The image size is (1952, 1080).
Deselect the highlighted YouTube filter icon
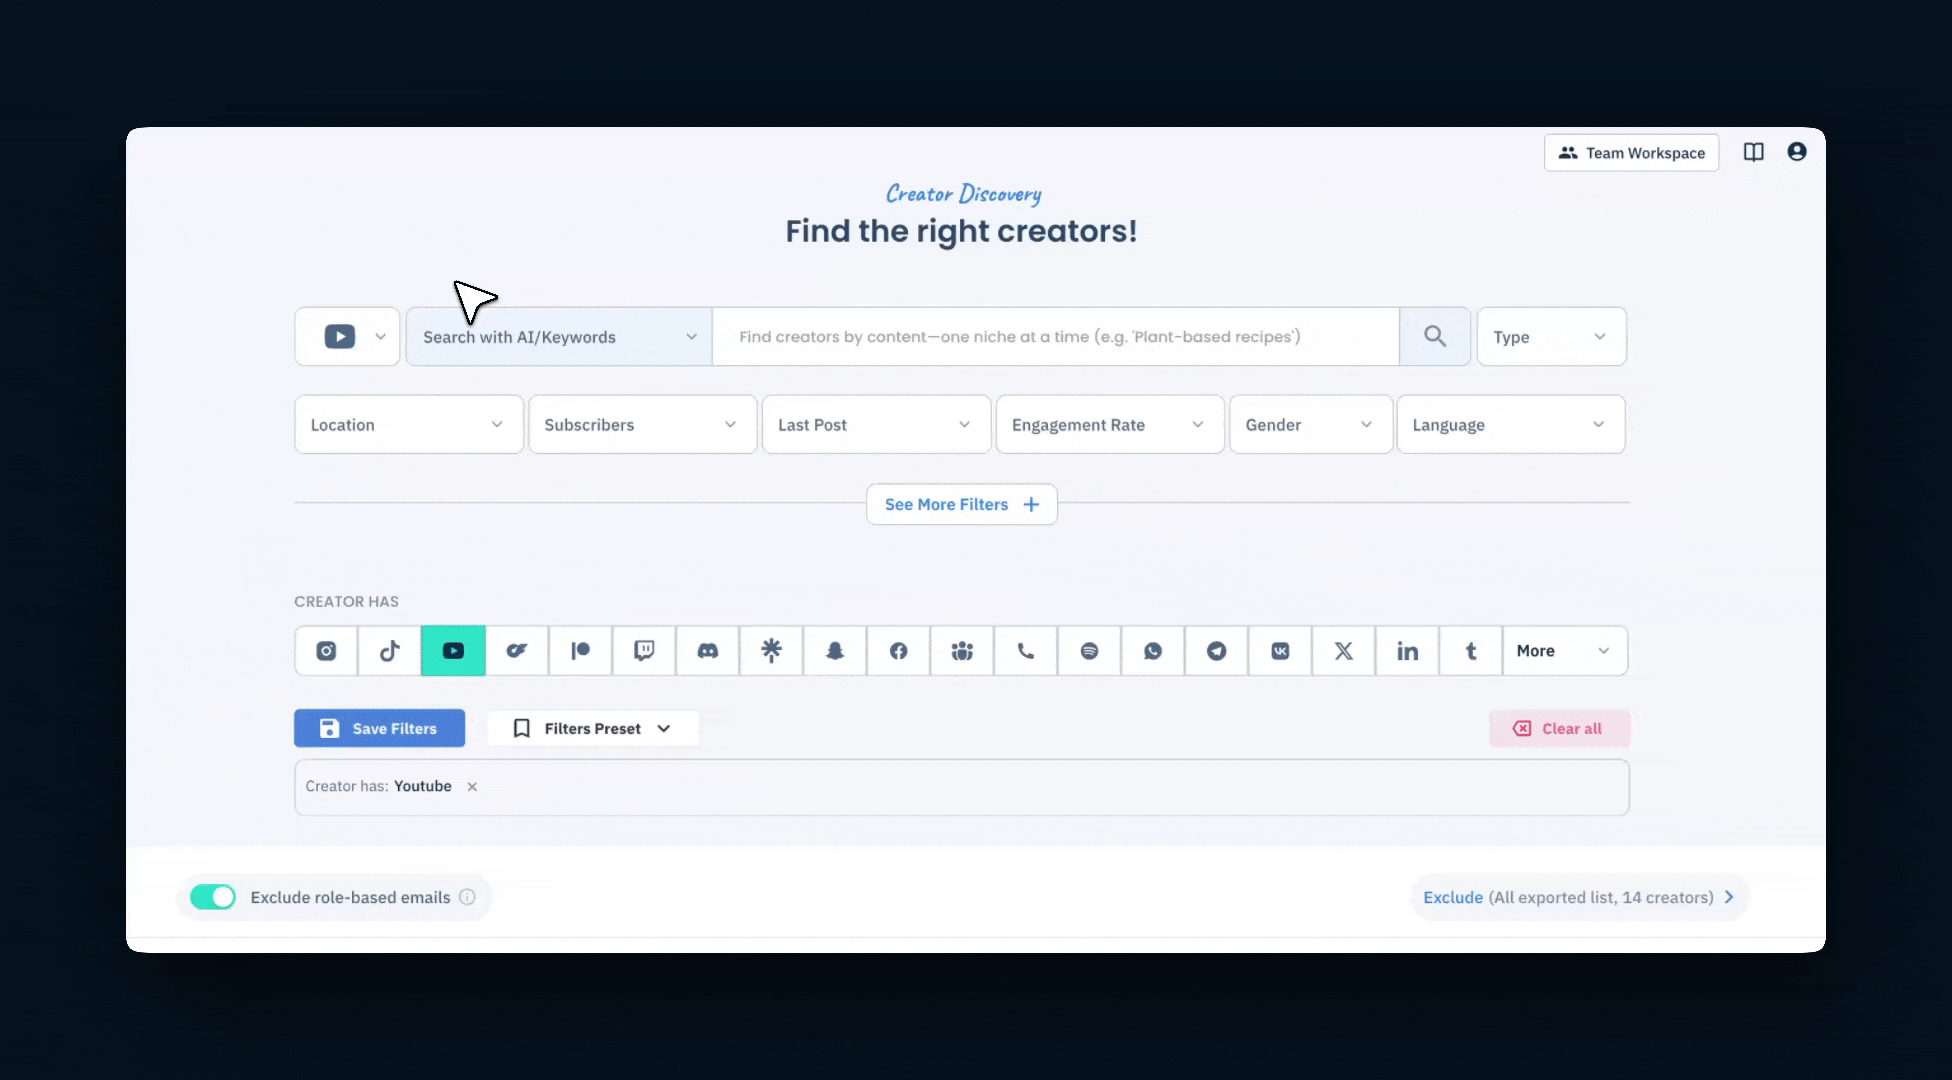[453, 651]
